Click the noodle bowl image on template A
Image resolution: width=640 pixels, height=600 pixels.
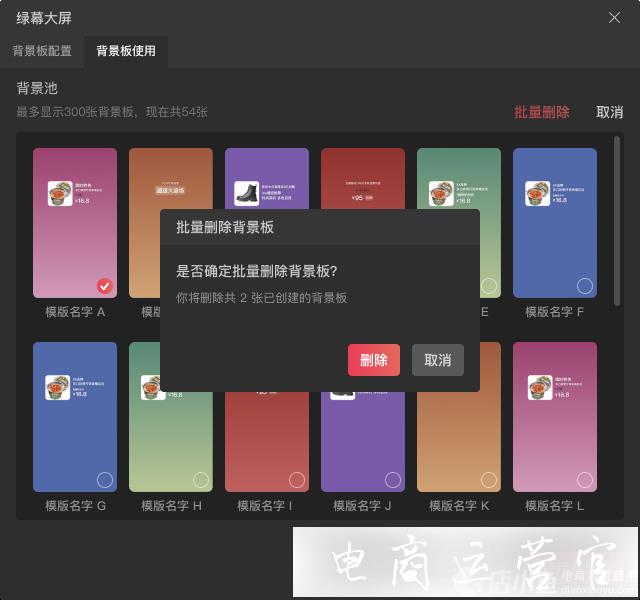(x=60, y=193)
